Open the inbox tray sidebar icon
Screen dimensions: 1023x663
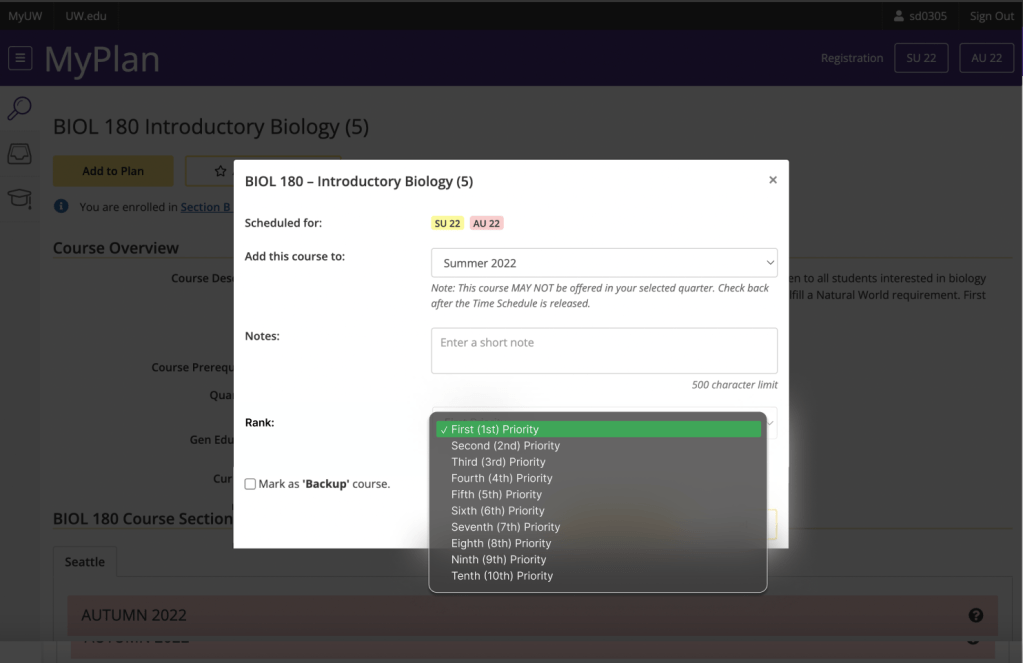point(19,153)
